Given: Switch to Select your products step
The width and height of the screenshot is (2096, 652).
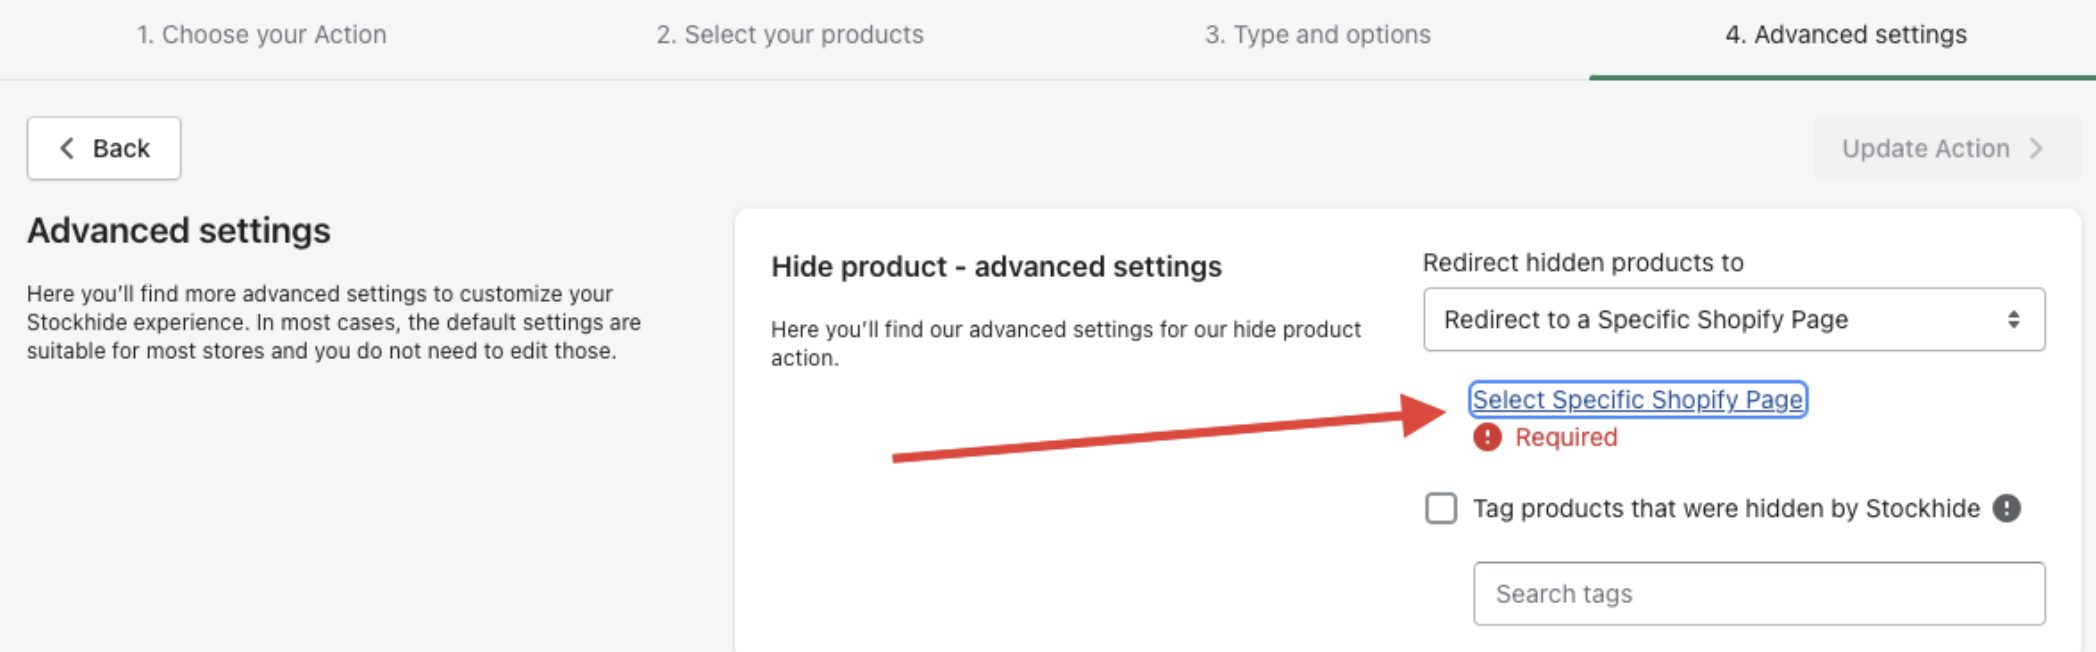Looking at the screenshot, I should tap(789, 35).
